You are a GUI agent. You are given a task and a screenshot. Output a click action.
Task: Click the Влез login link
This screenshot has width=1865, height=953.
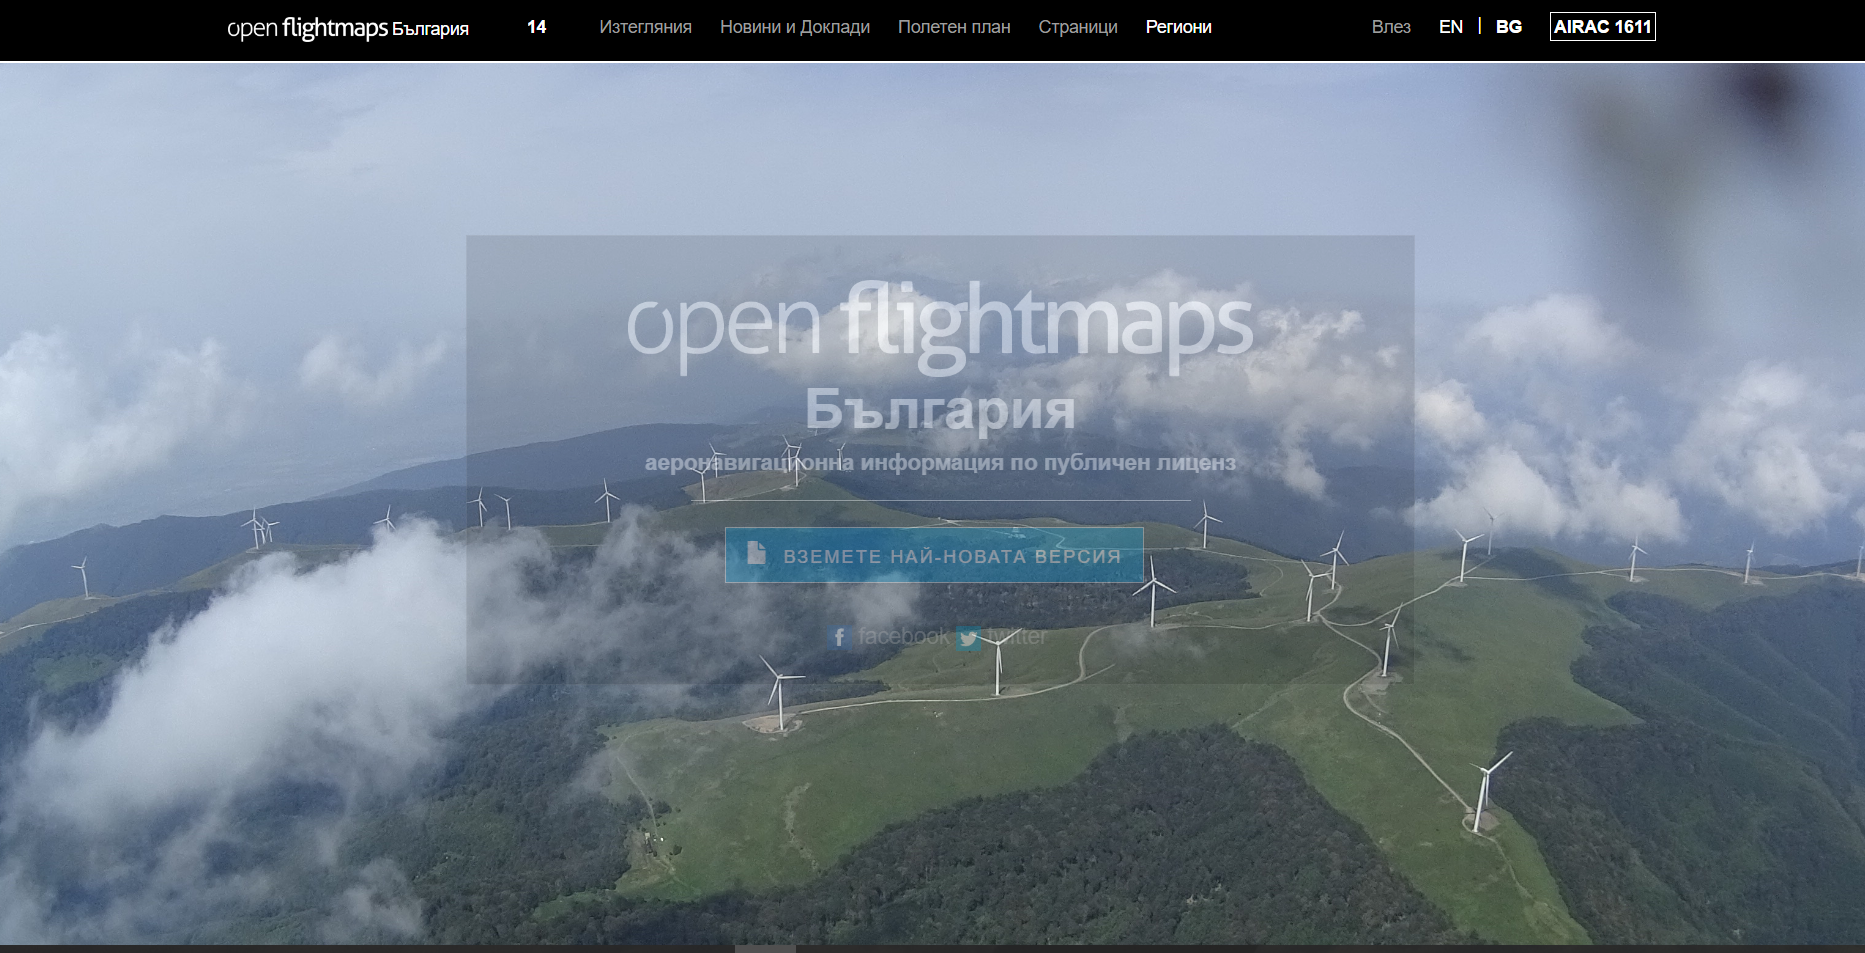(1390, 27)
